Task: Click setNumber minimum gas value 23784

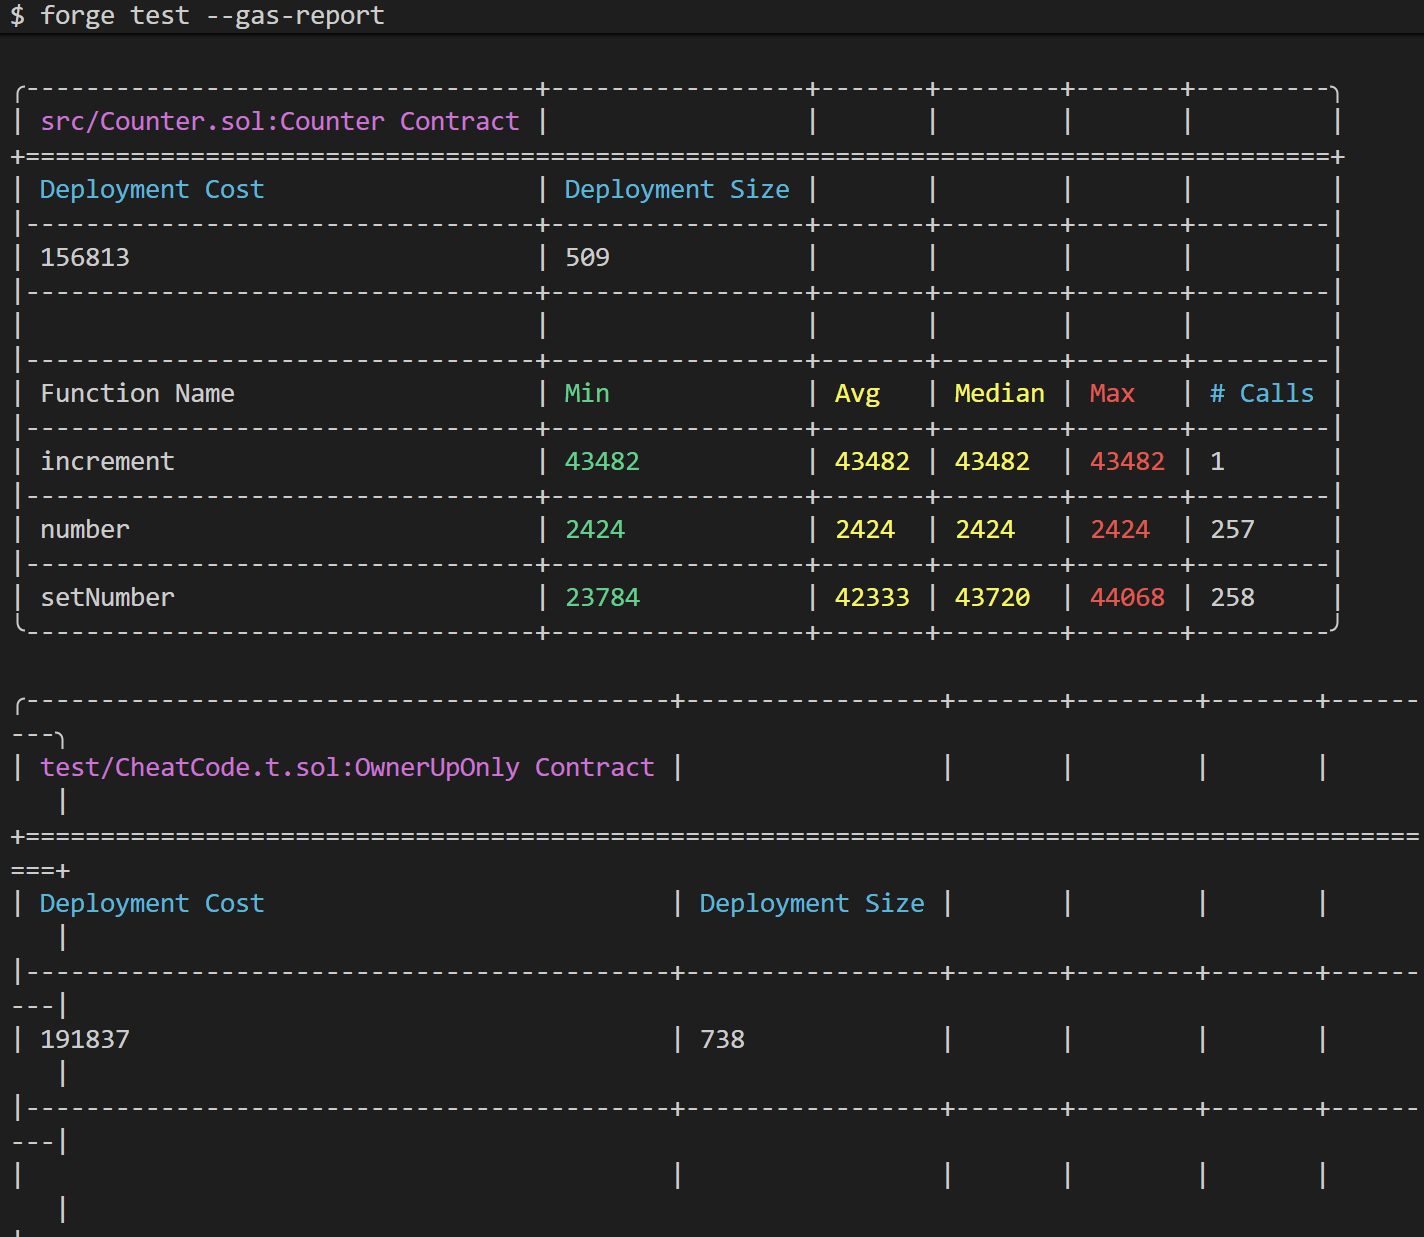Action: click(602, 598)
